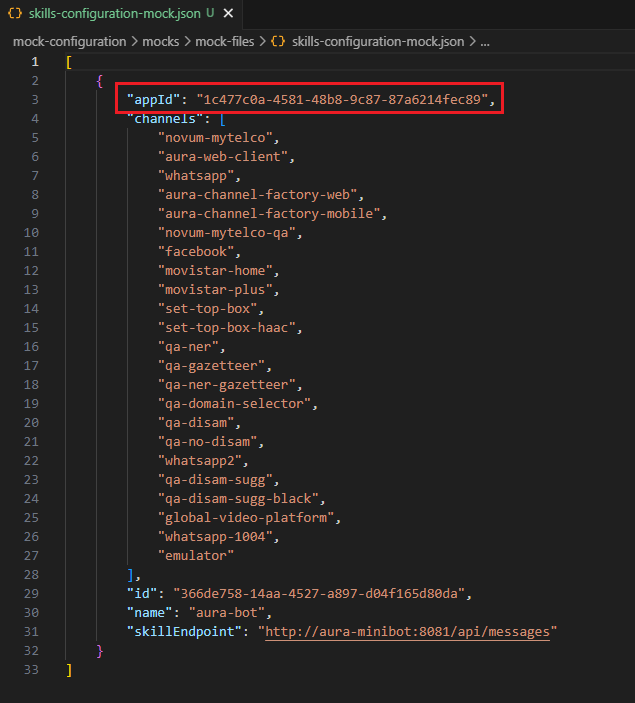Click the "appId" key on line 3

(x=154, y=100)
